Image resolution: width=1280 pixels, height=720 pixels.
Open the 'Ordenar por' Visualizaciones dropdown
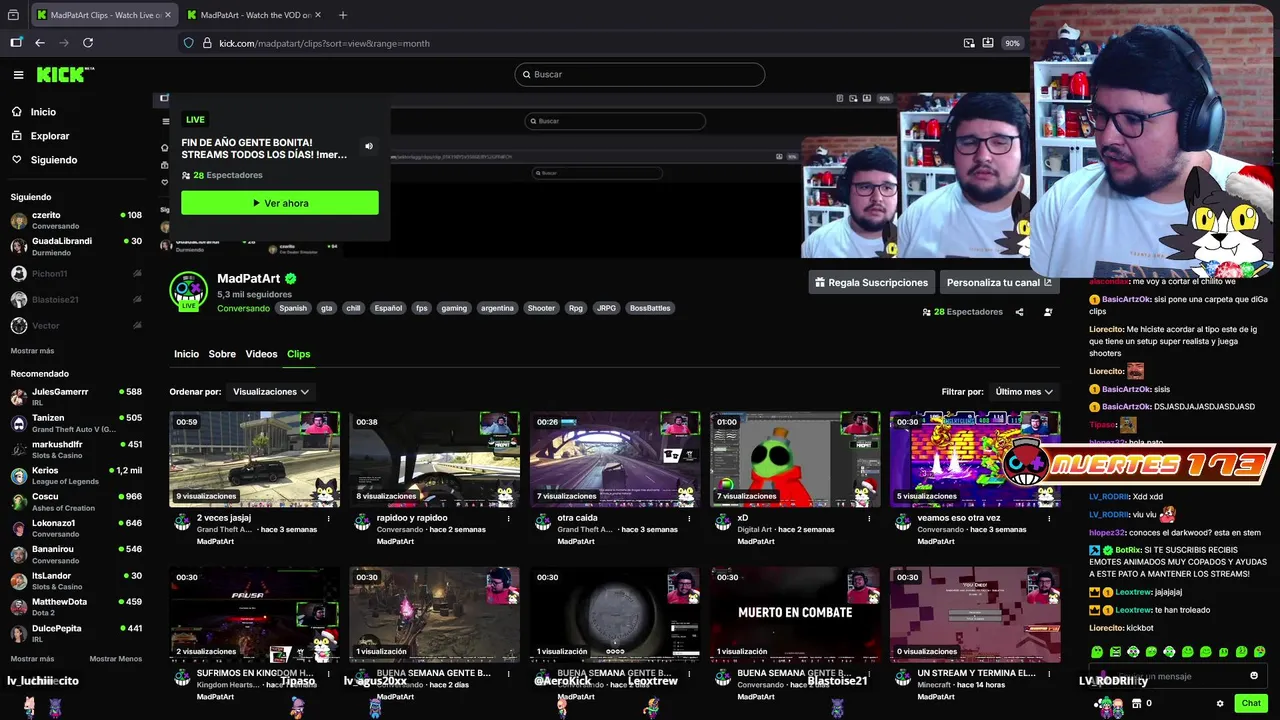(270, 392)
